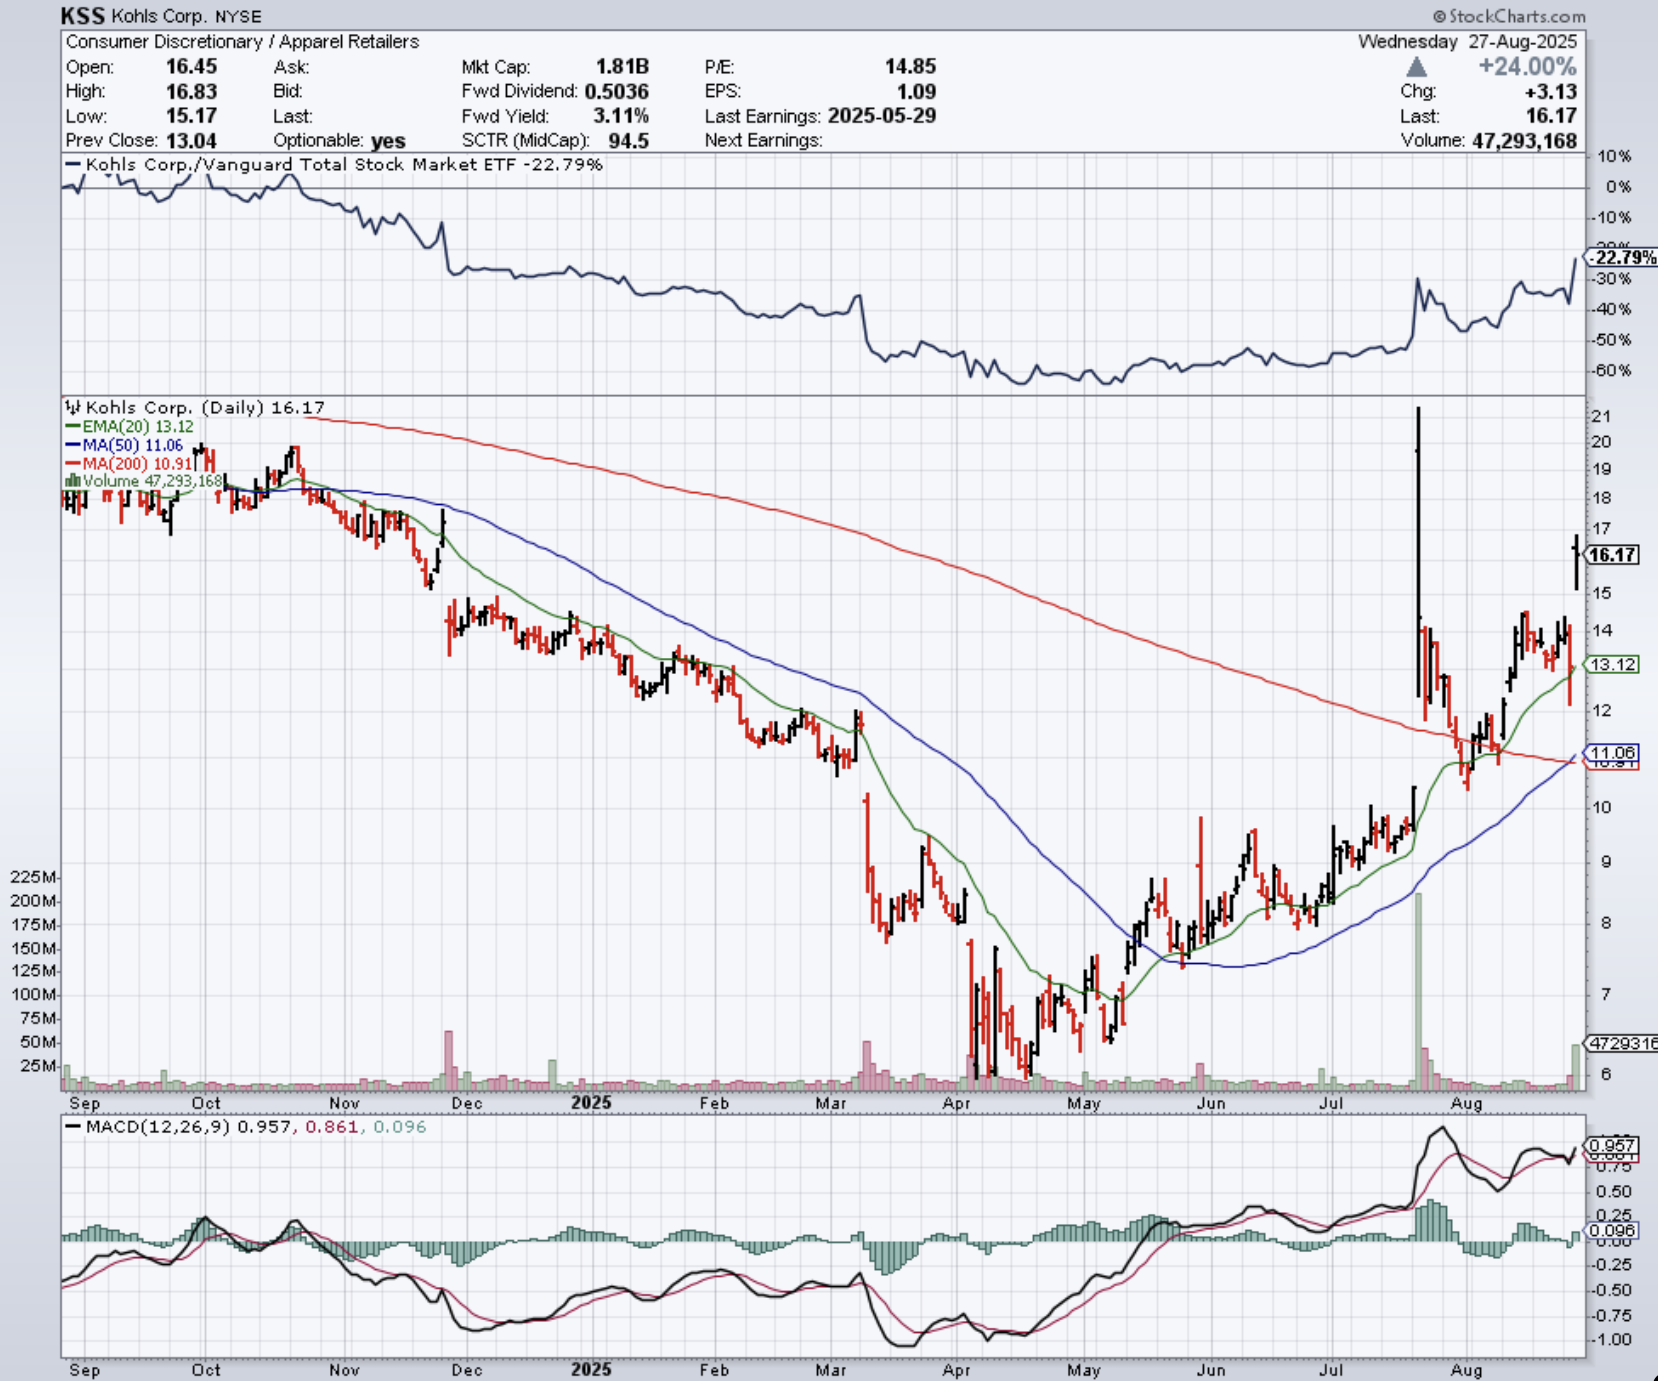Click the SCTR (MidCap) value 94.5
This screenshot has height=1381, width=1658.
[x=628, y=140]
